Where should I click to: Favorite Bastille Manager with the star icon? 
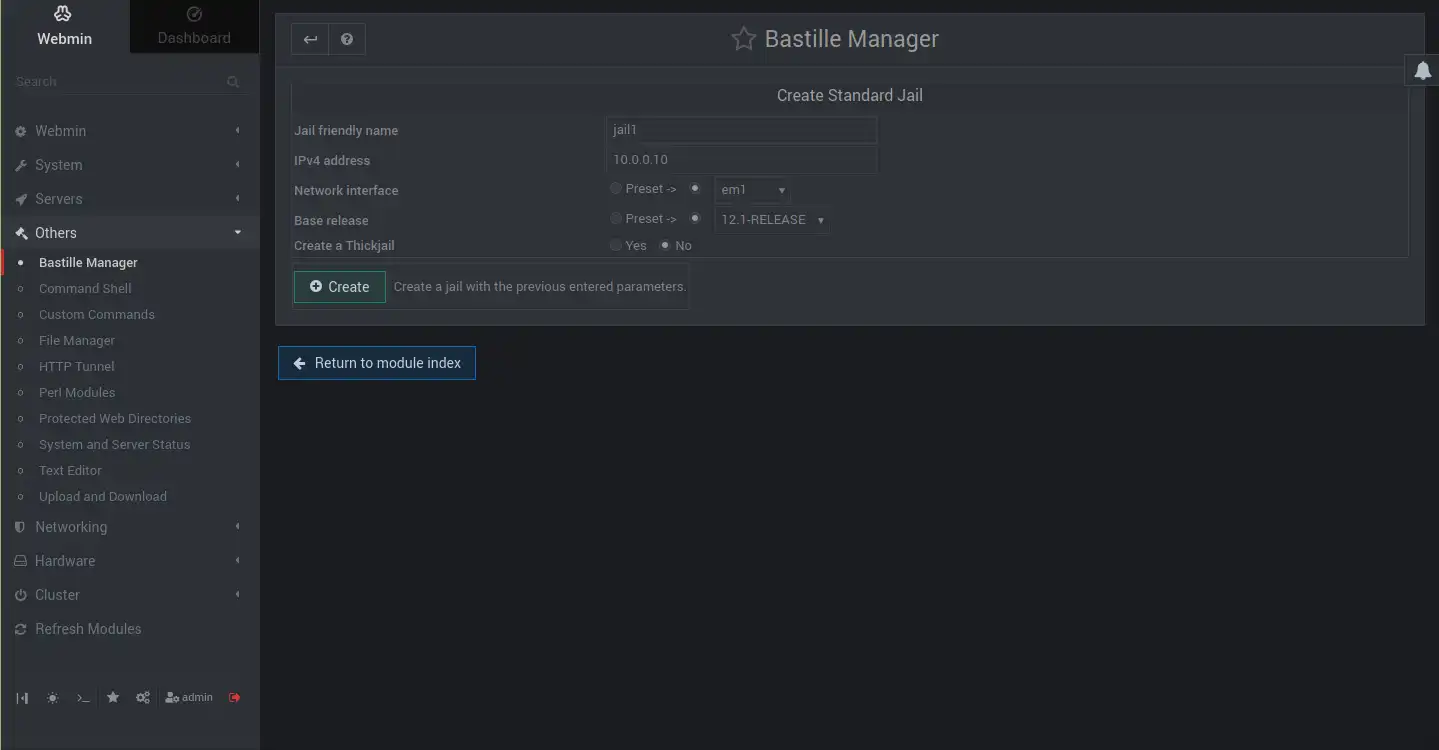click(x=743, y=39)
